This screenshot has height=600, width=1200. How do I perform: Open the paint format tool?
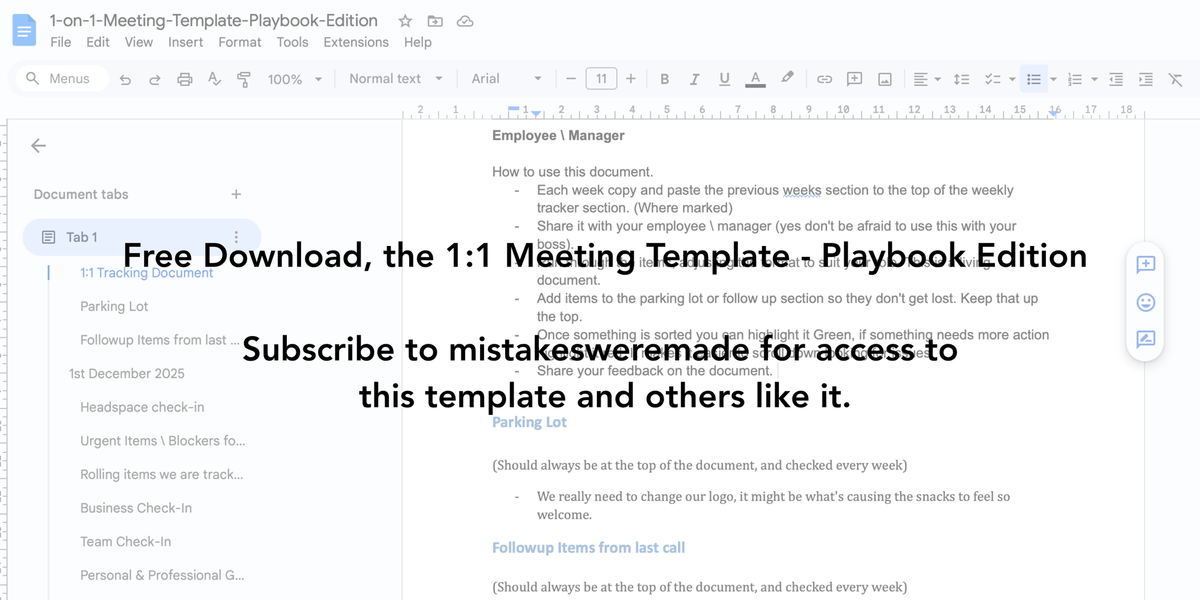pyautogui.click(x=243, y=78)
